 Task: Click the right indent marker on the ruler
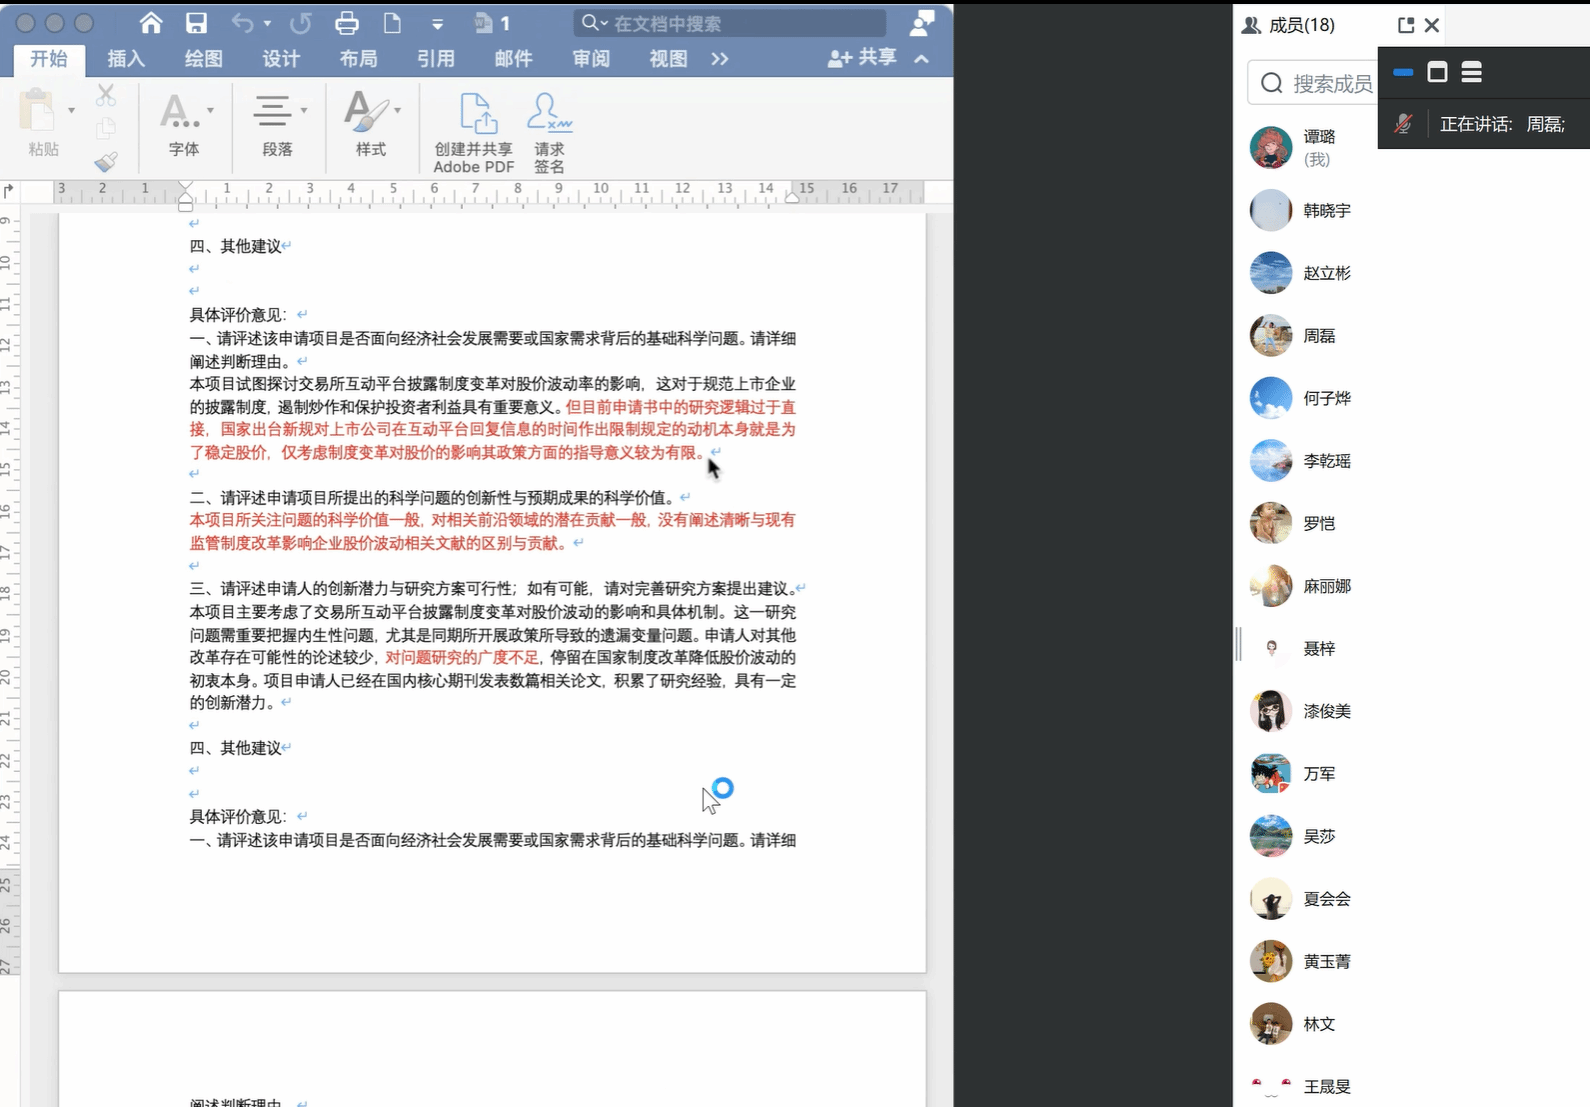tap(792, 197)
